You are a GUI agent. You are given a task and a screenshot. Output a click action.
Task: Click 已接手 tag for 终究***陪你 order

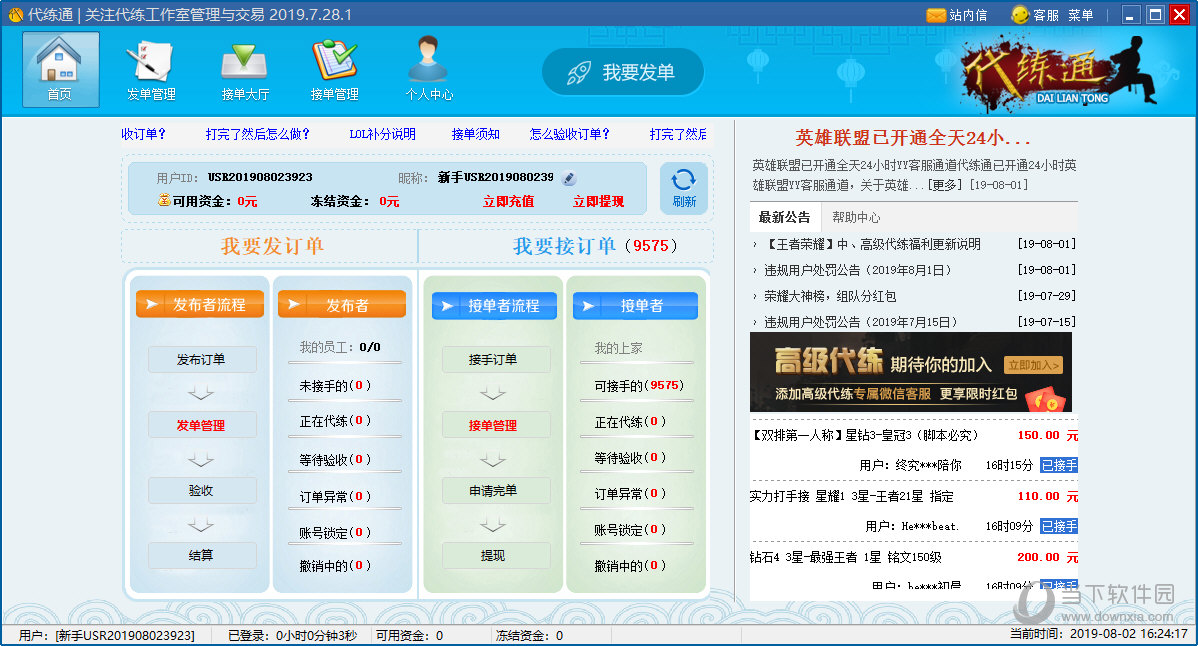[x=1059, y=465]
